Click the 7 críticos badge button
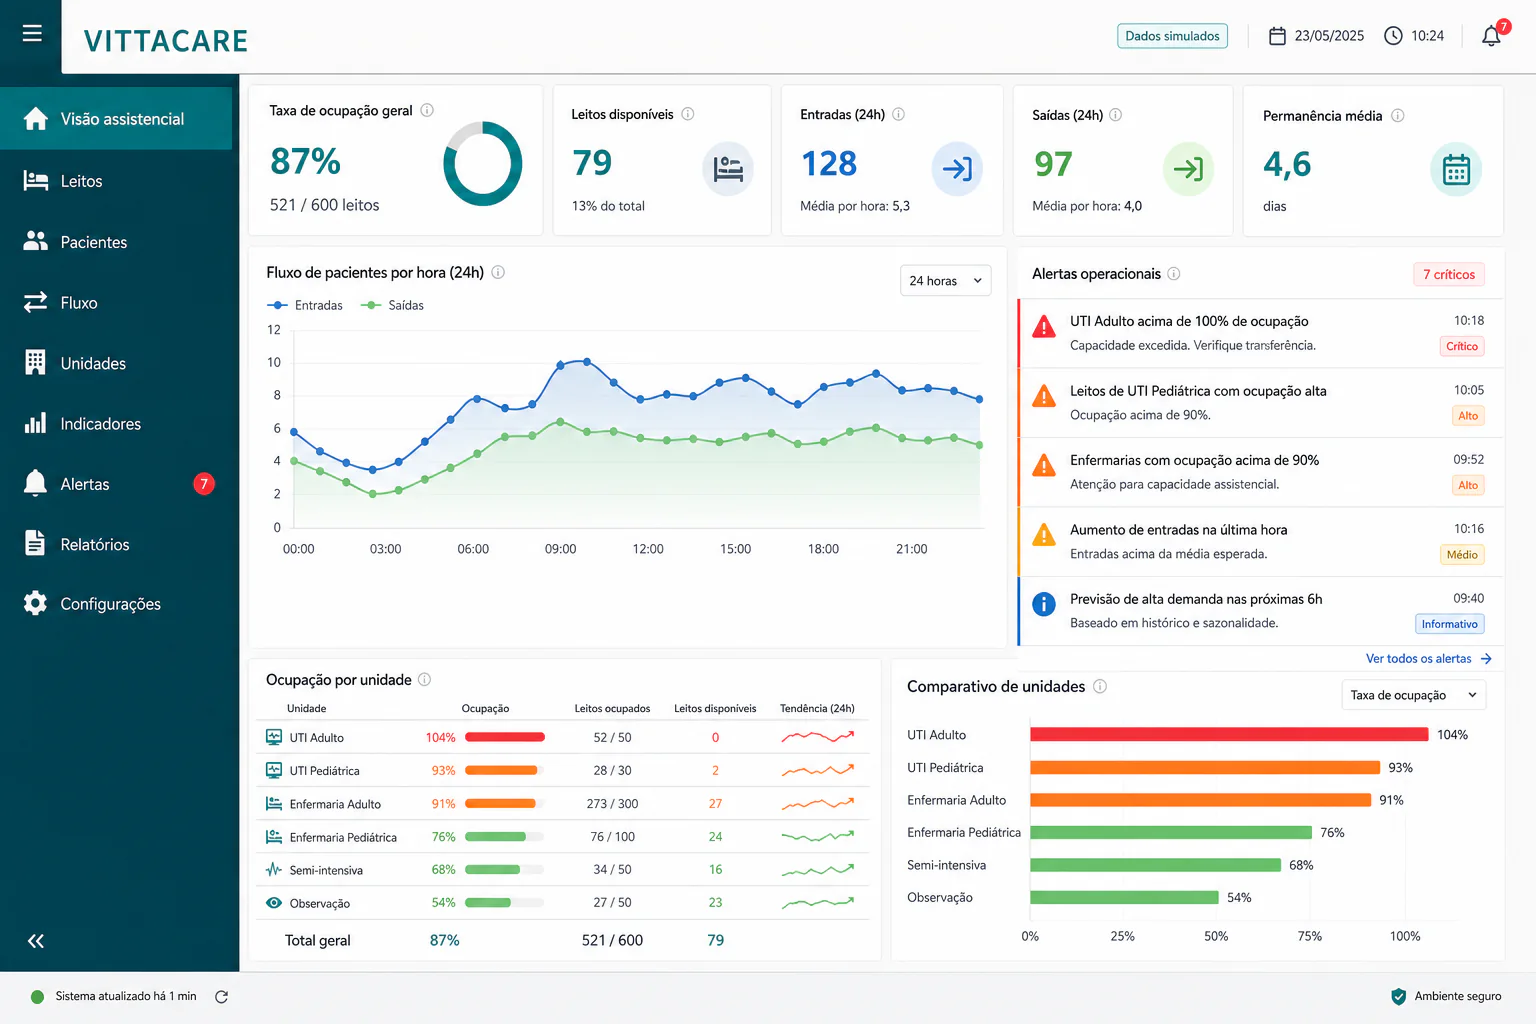The height and width of the screenshot is (1024, 1536). pos(1448,274)
